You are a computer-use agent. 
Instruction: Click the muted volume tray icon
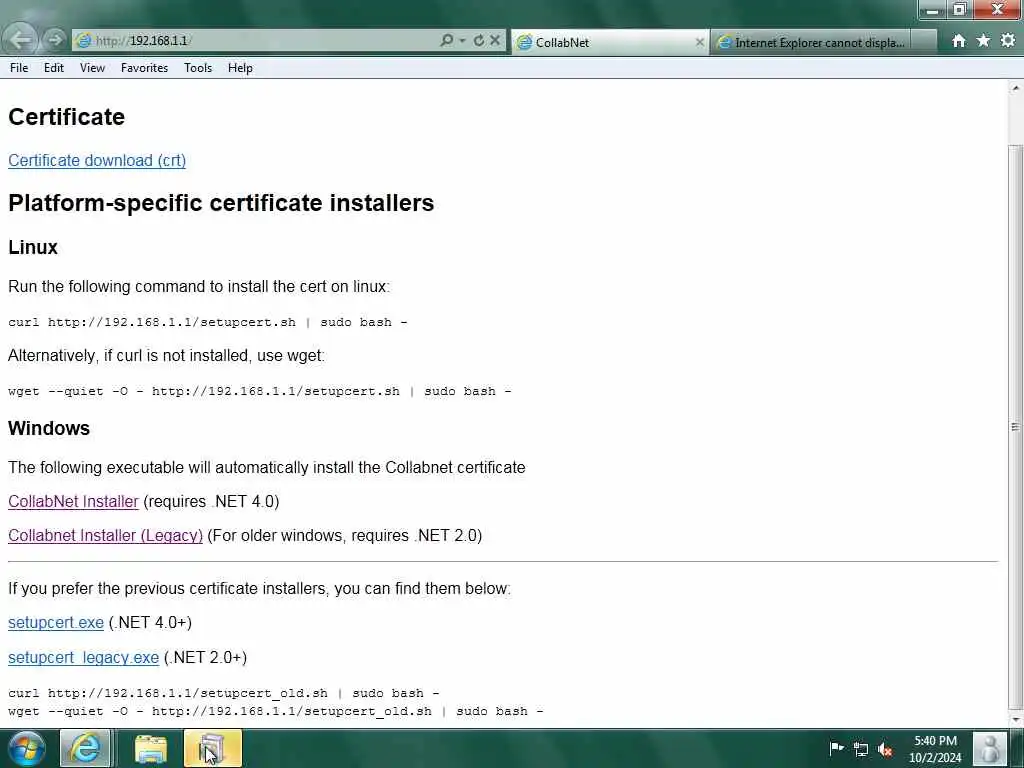(x=886, y=749)
